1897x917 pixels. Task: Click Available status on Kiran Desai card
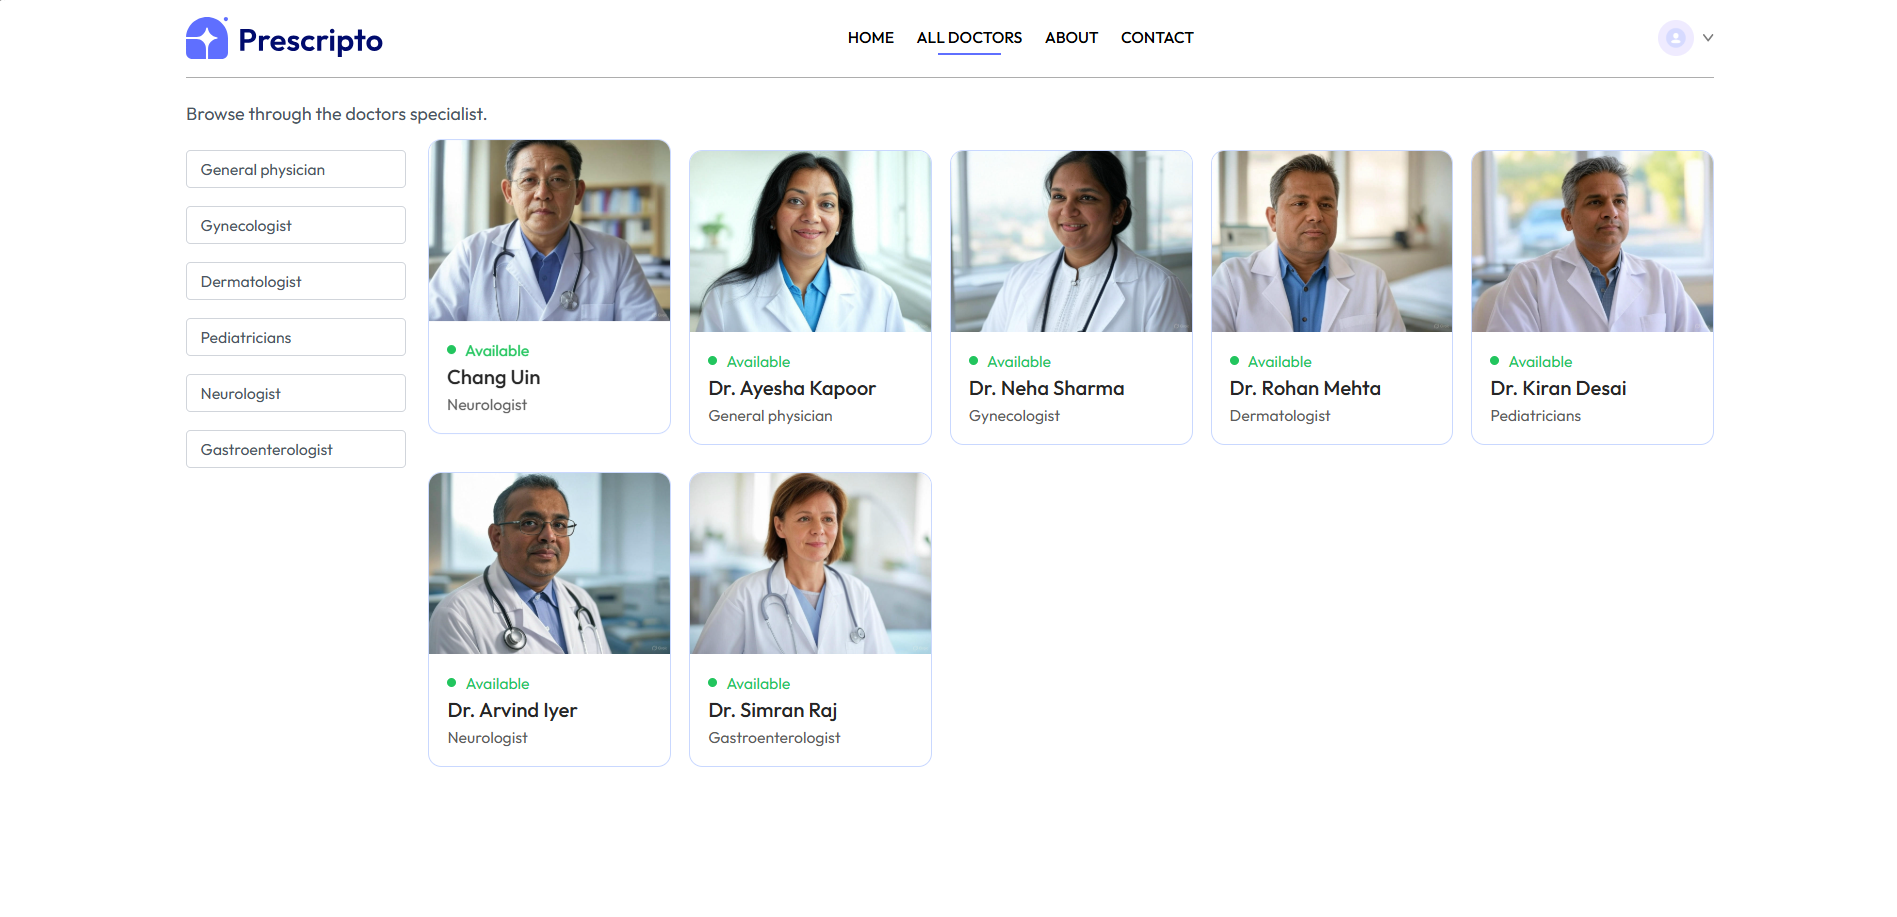[1540, 362]
